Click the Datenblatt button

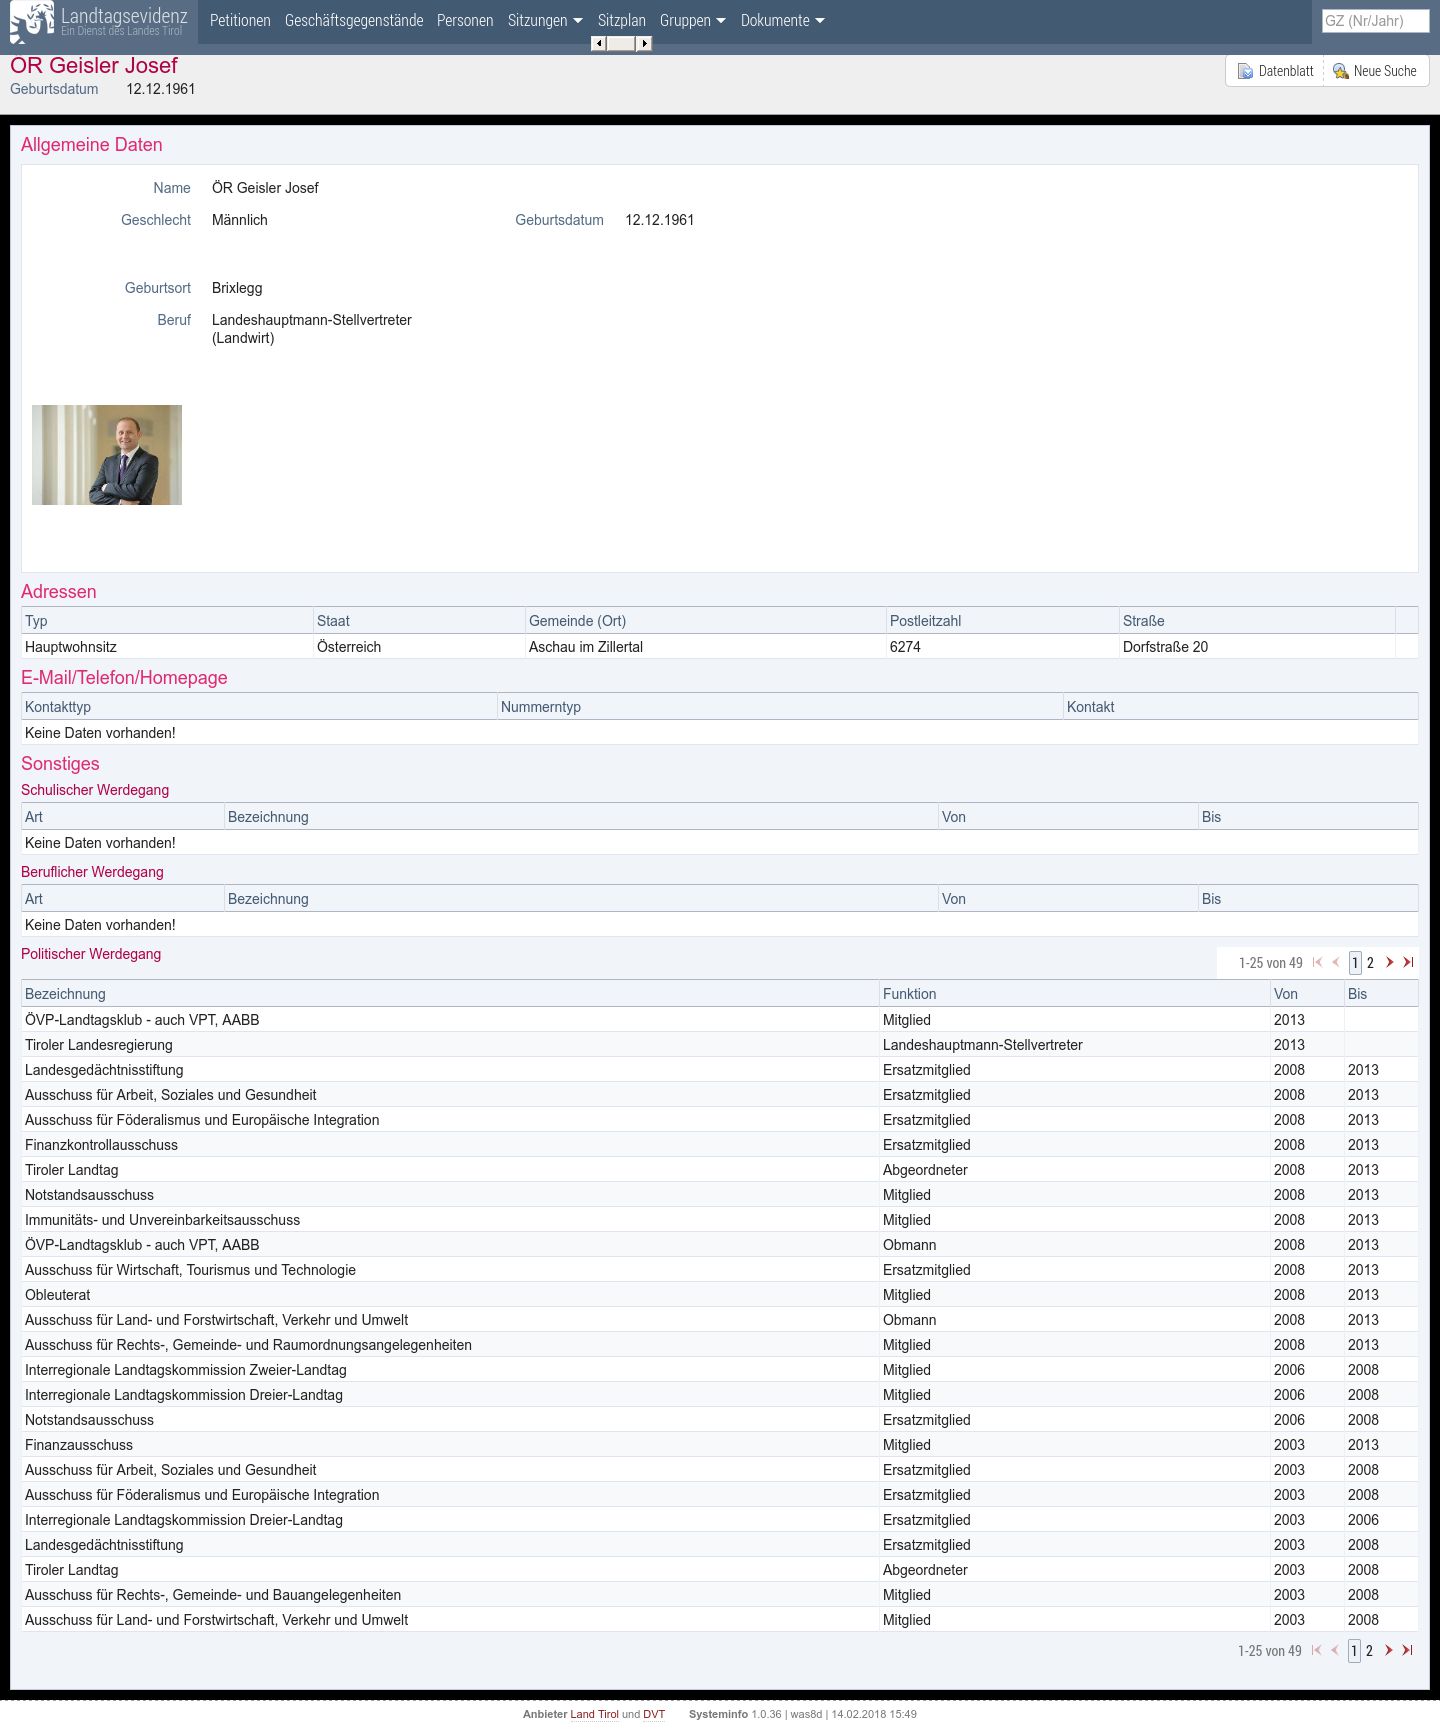(x=1275, y=71)
